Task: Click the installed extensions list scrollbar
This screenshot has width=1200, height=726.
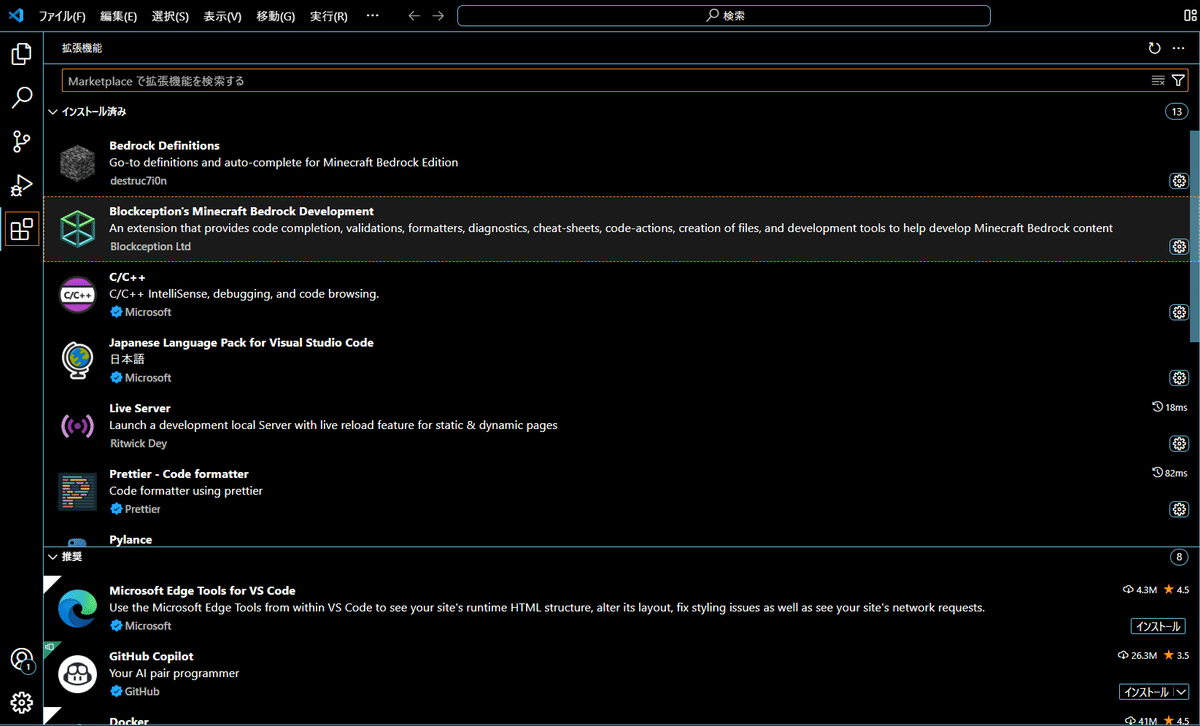Action: click(1194, 237)
